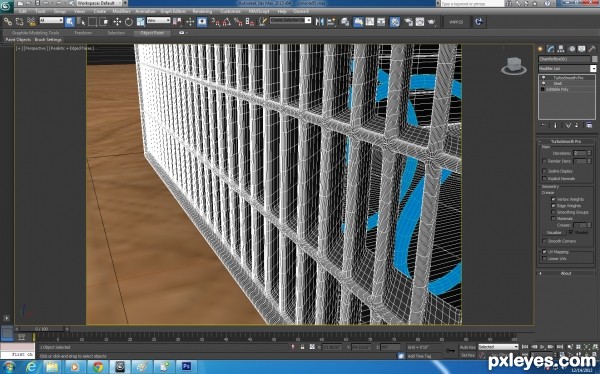Click the Select and Manipulate icon
Image resolution: width=600 pixels, height=374 pixels.
click(x=190, y=22)
